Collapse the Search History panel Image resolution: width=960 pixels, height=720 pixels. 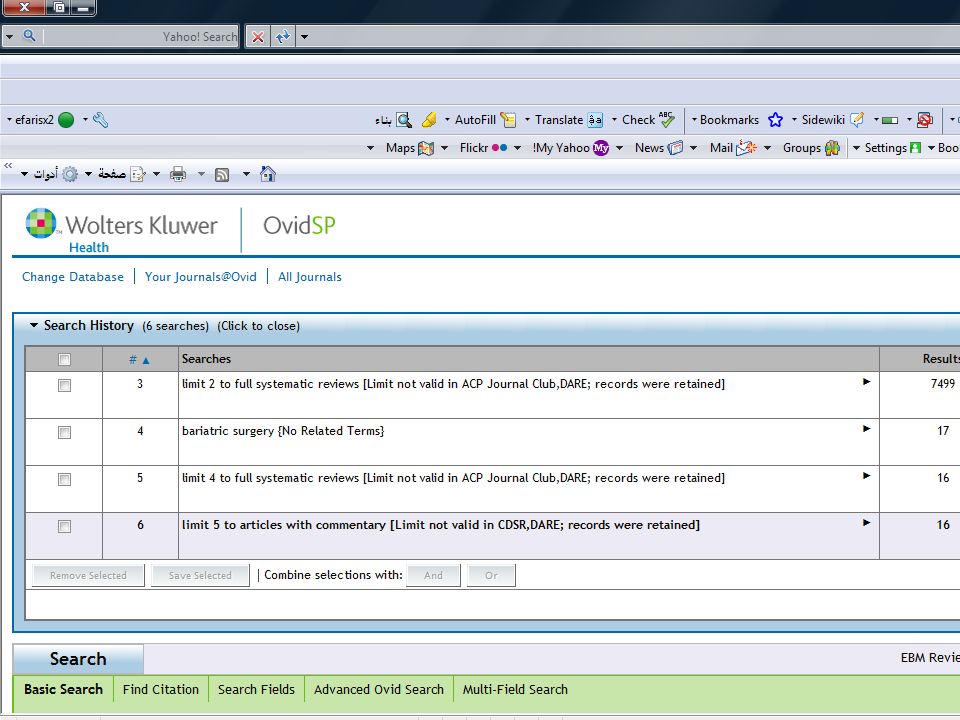pos(34,325)
